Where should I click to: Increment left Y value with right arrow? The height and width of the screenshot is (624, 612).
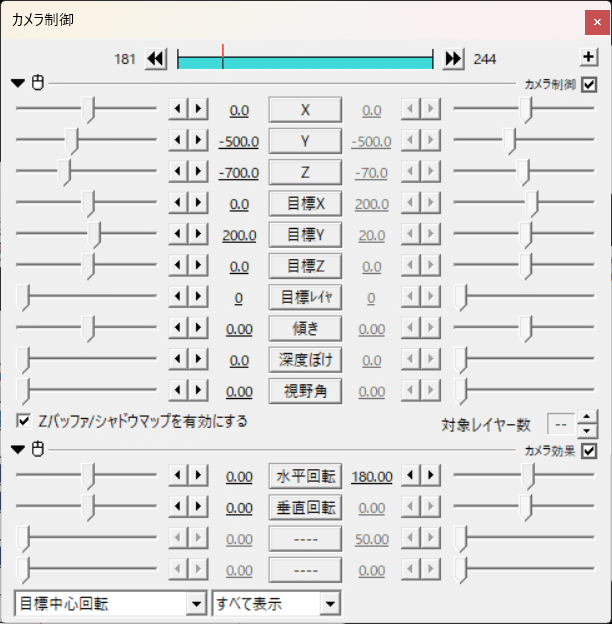tap(198, 140)
